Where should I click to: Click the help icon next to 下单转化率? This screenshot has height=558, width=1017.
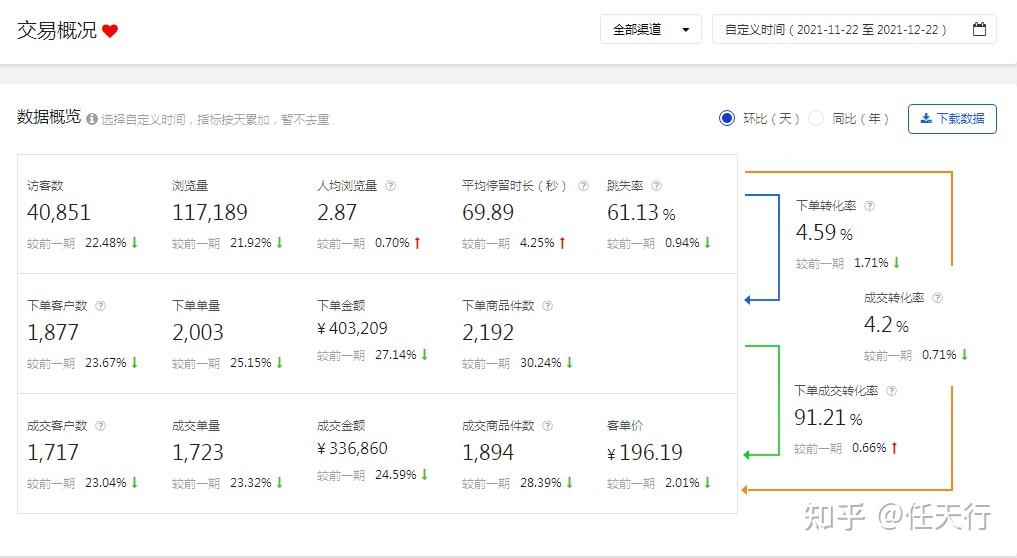869,206
